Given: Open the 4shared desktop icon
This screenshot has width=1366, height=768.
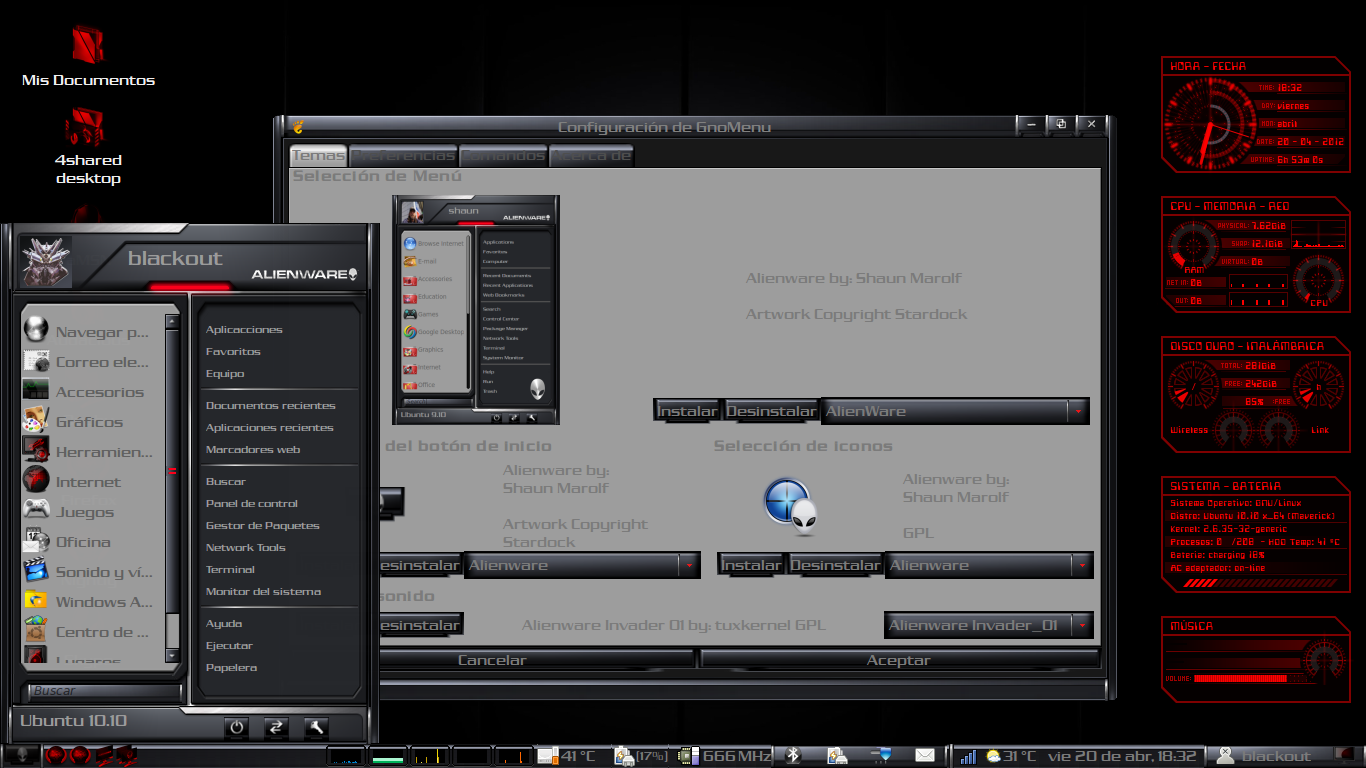Looking at the screenshot, I should click(88, 147).
